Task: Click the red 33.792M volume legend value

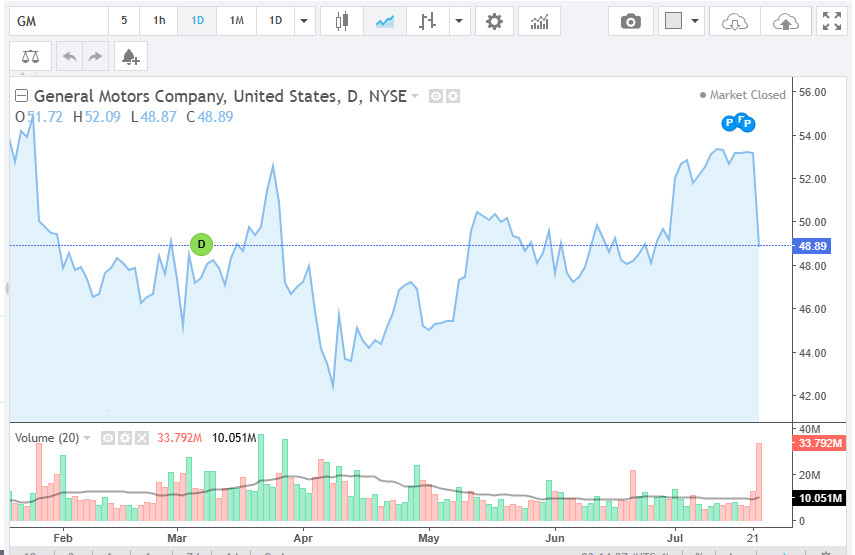Action: coord(179,438)
